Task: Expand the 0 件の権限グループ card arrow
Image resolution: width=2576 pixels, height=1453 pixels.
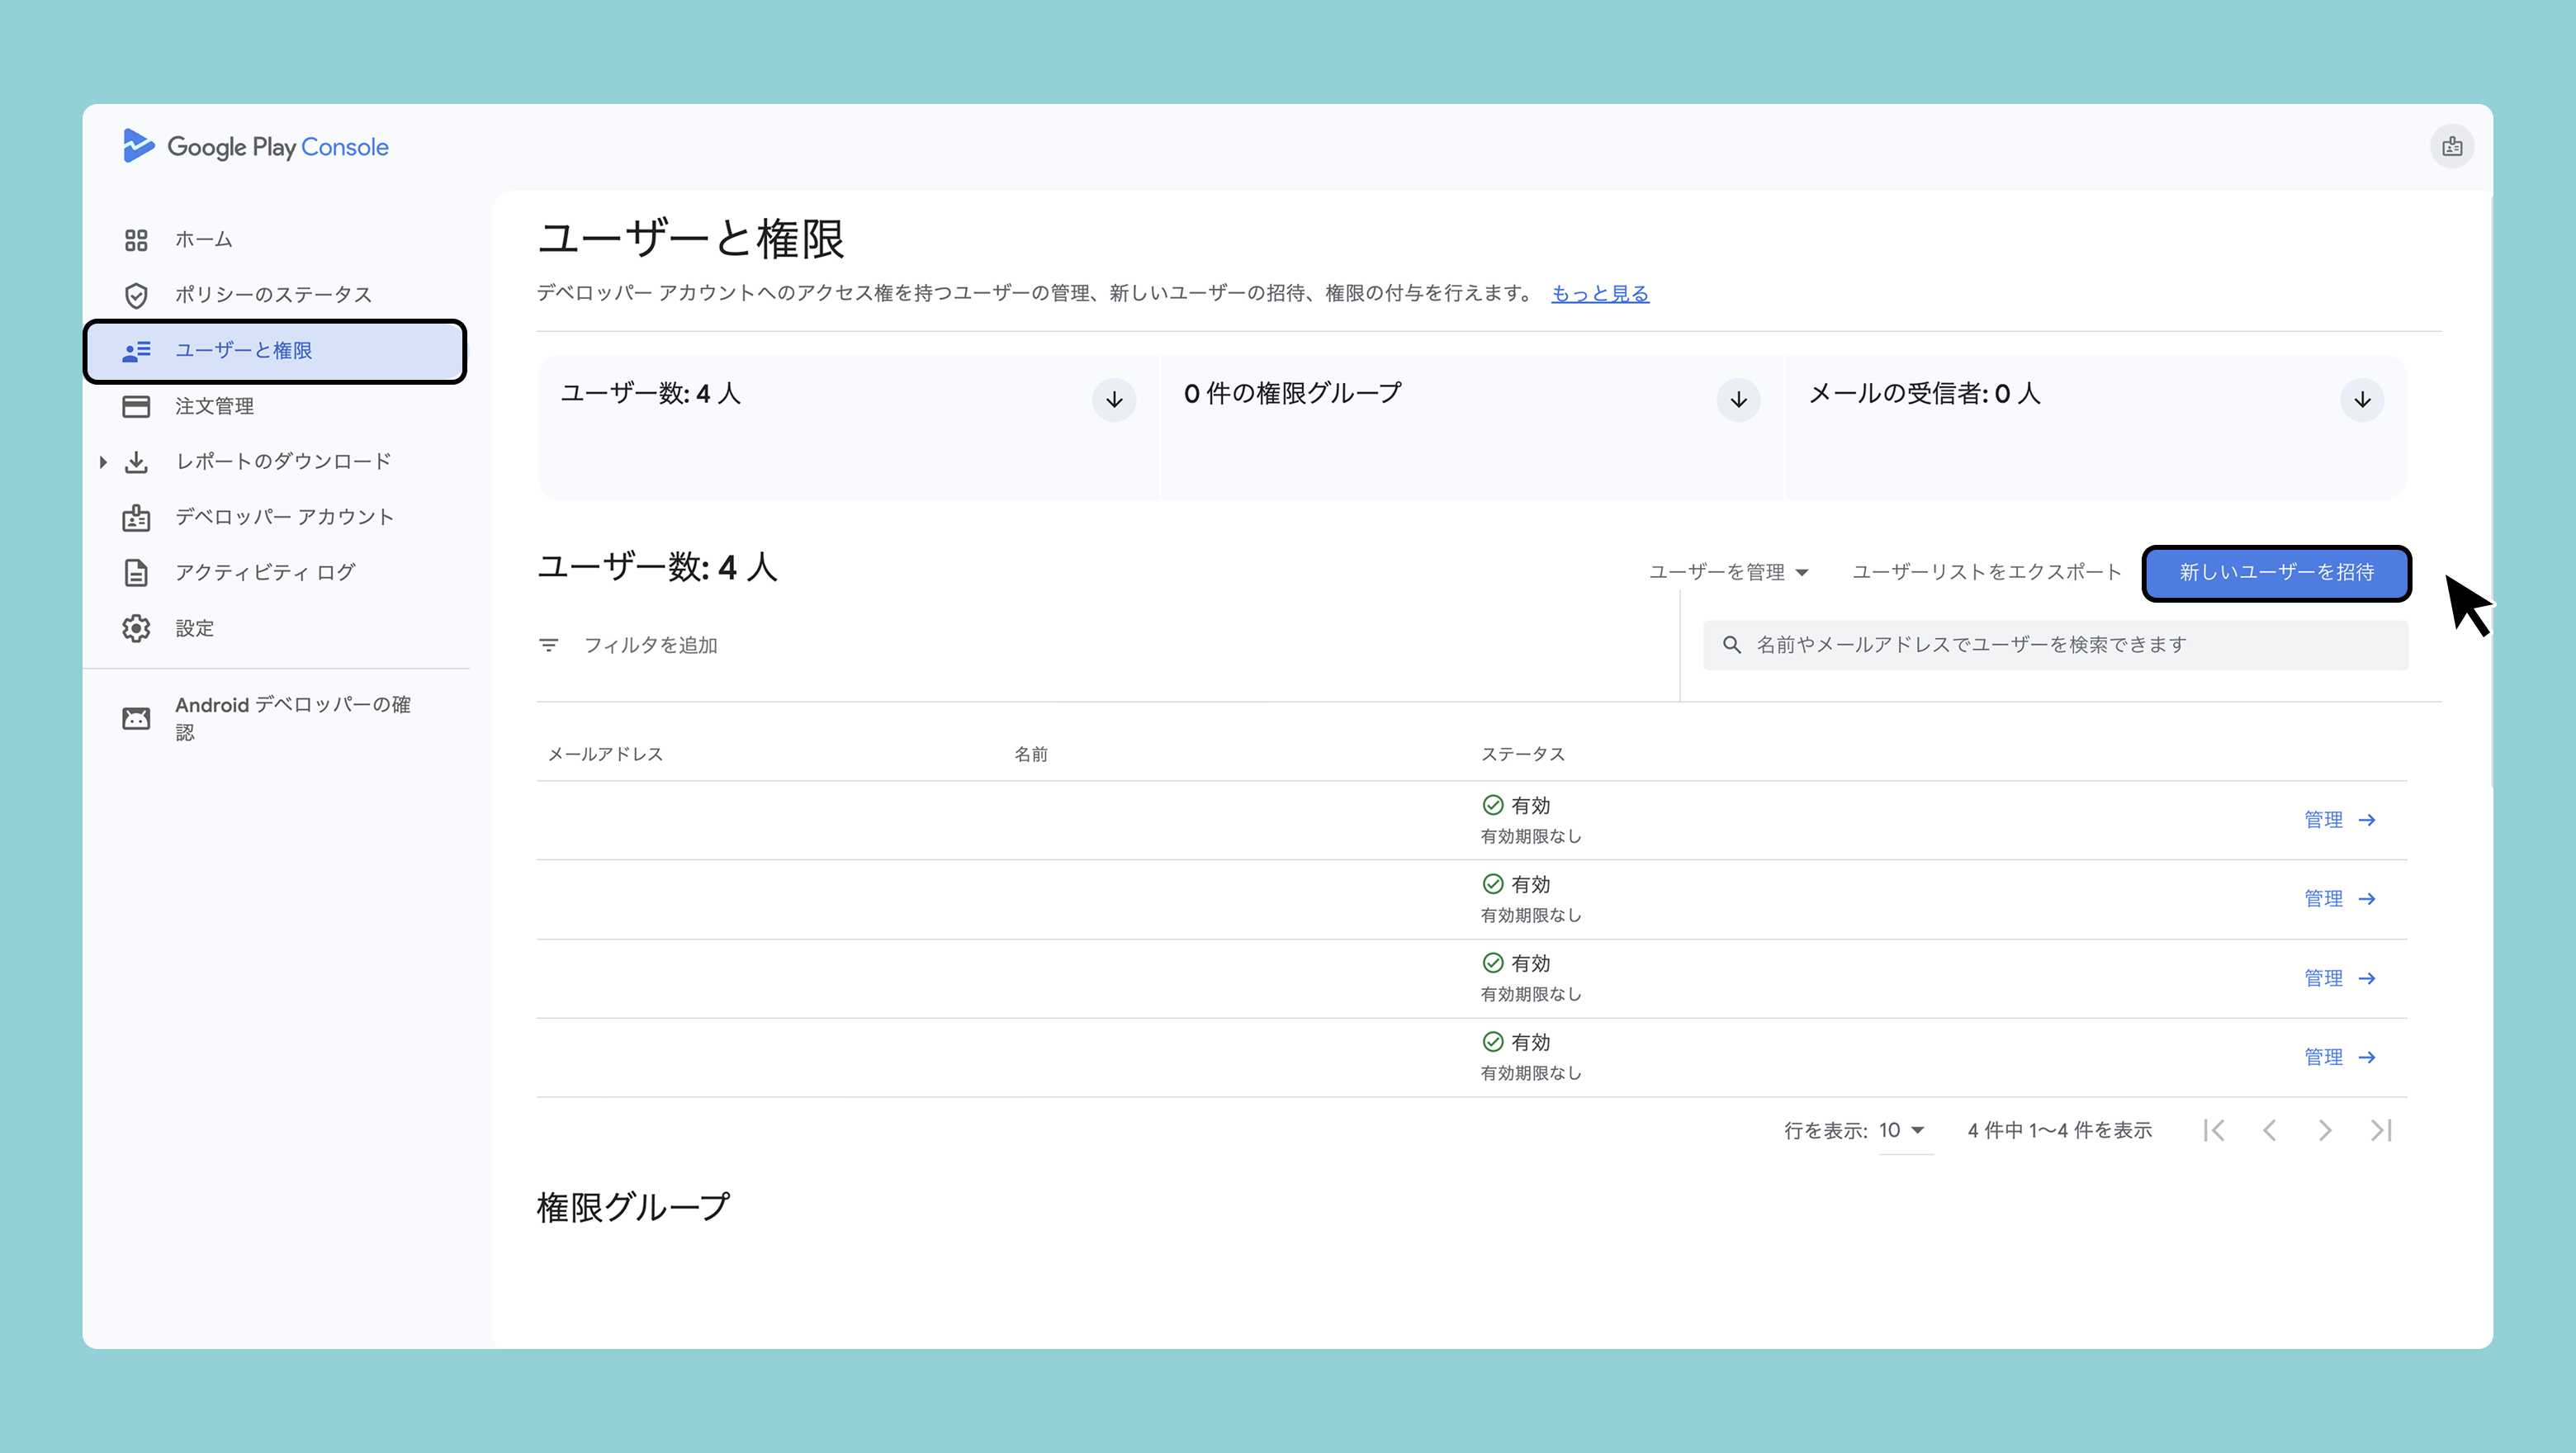Action: point(1738,400)
